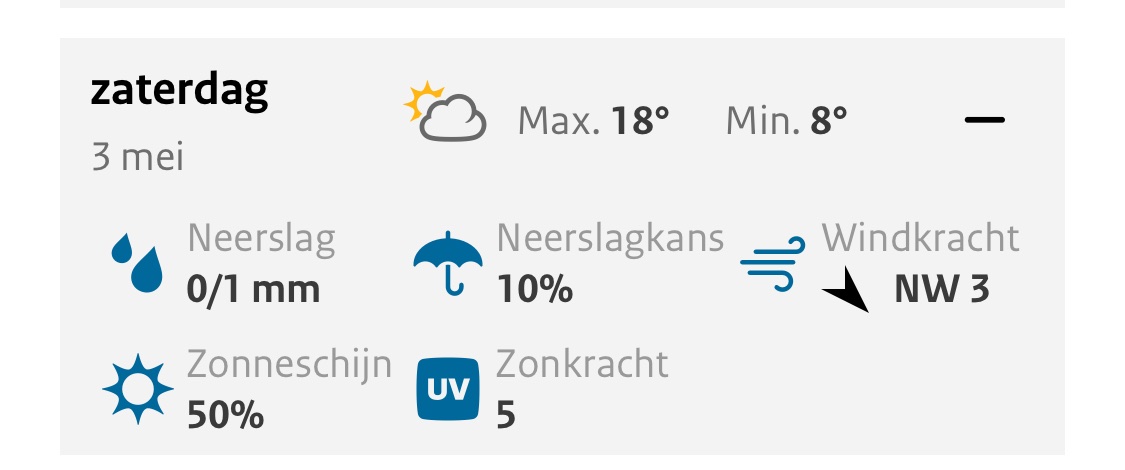The width and height of the screenshot is (1125, 470).
Task: Click the raindrops precipitation icon
Action: 137,264
